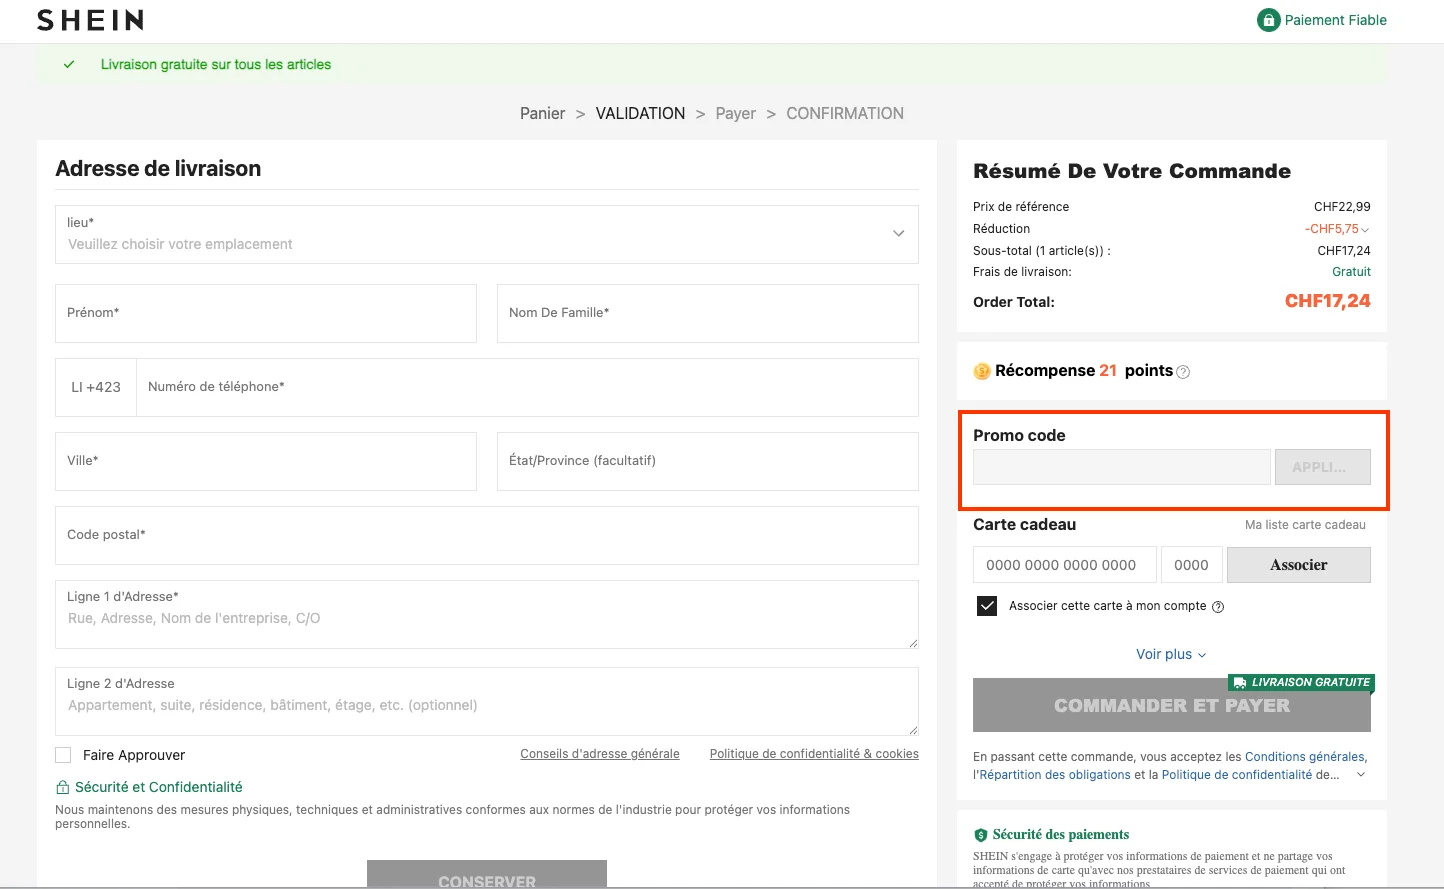Expand the Réduction details chevron
The width and height of the screenshot is (1444, 889).
coord(1367,228)
